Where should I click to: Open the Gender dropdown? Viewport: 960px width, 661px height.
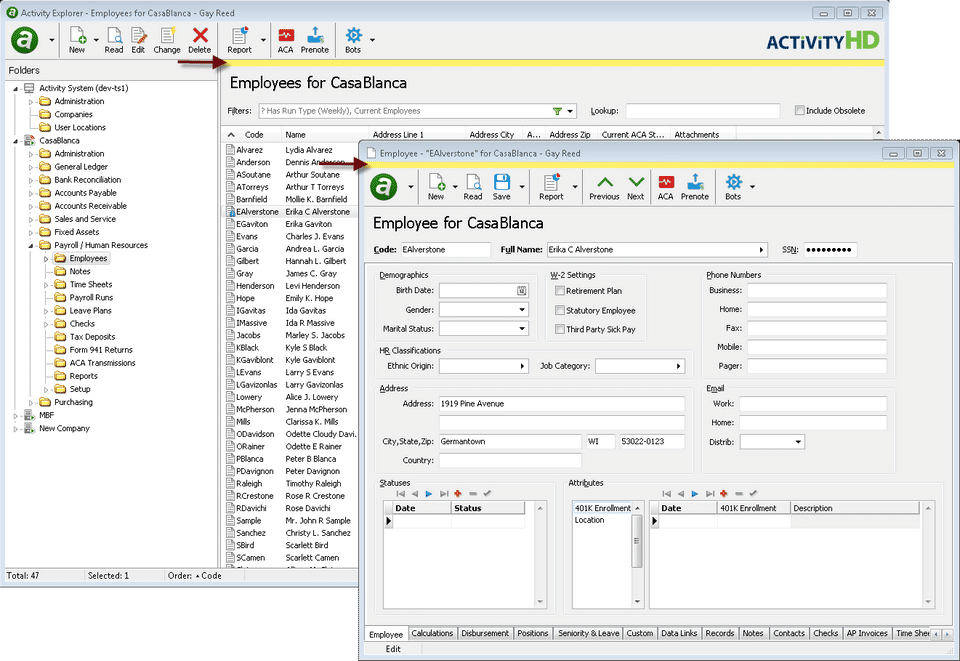coord(521,310)
